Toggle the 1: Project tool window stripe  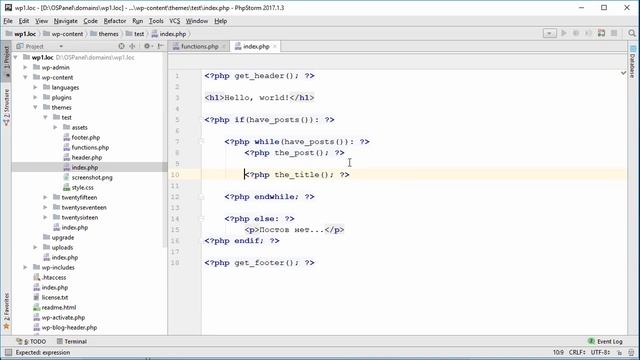[x=6, y=61]
